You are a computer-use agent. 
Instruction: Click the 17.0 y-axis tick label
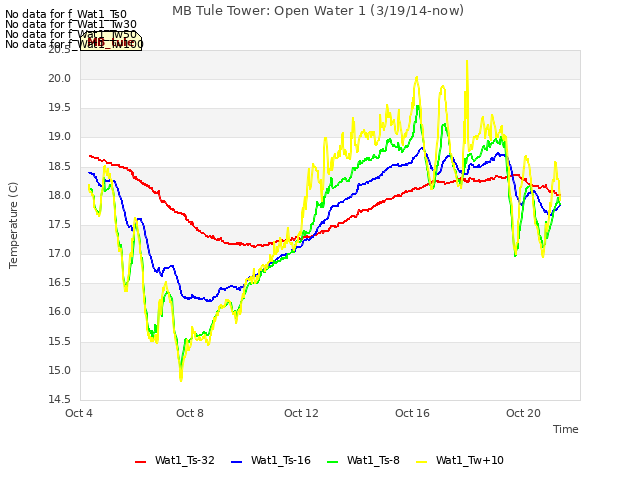point(60,253)
